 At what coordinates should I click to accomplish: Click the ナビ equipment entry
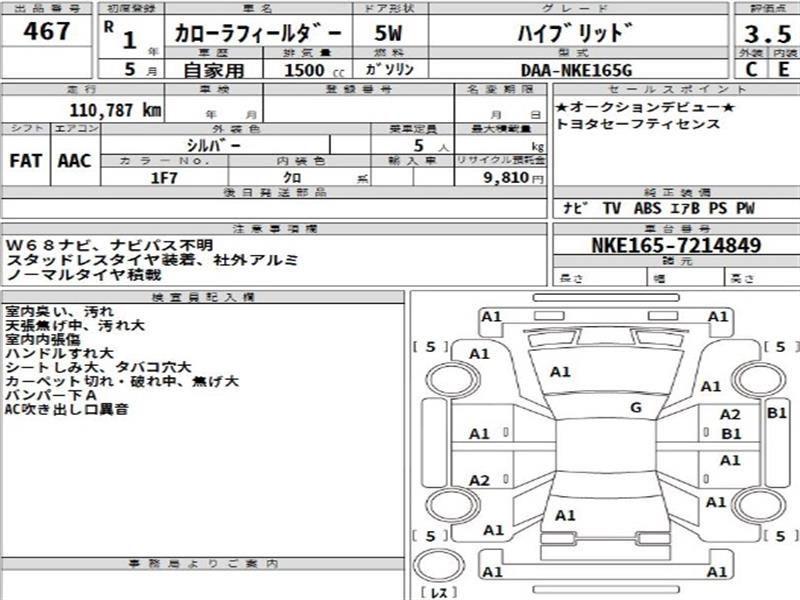(x=576, y=208)
